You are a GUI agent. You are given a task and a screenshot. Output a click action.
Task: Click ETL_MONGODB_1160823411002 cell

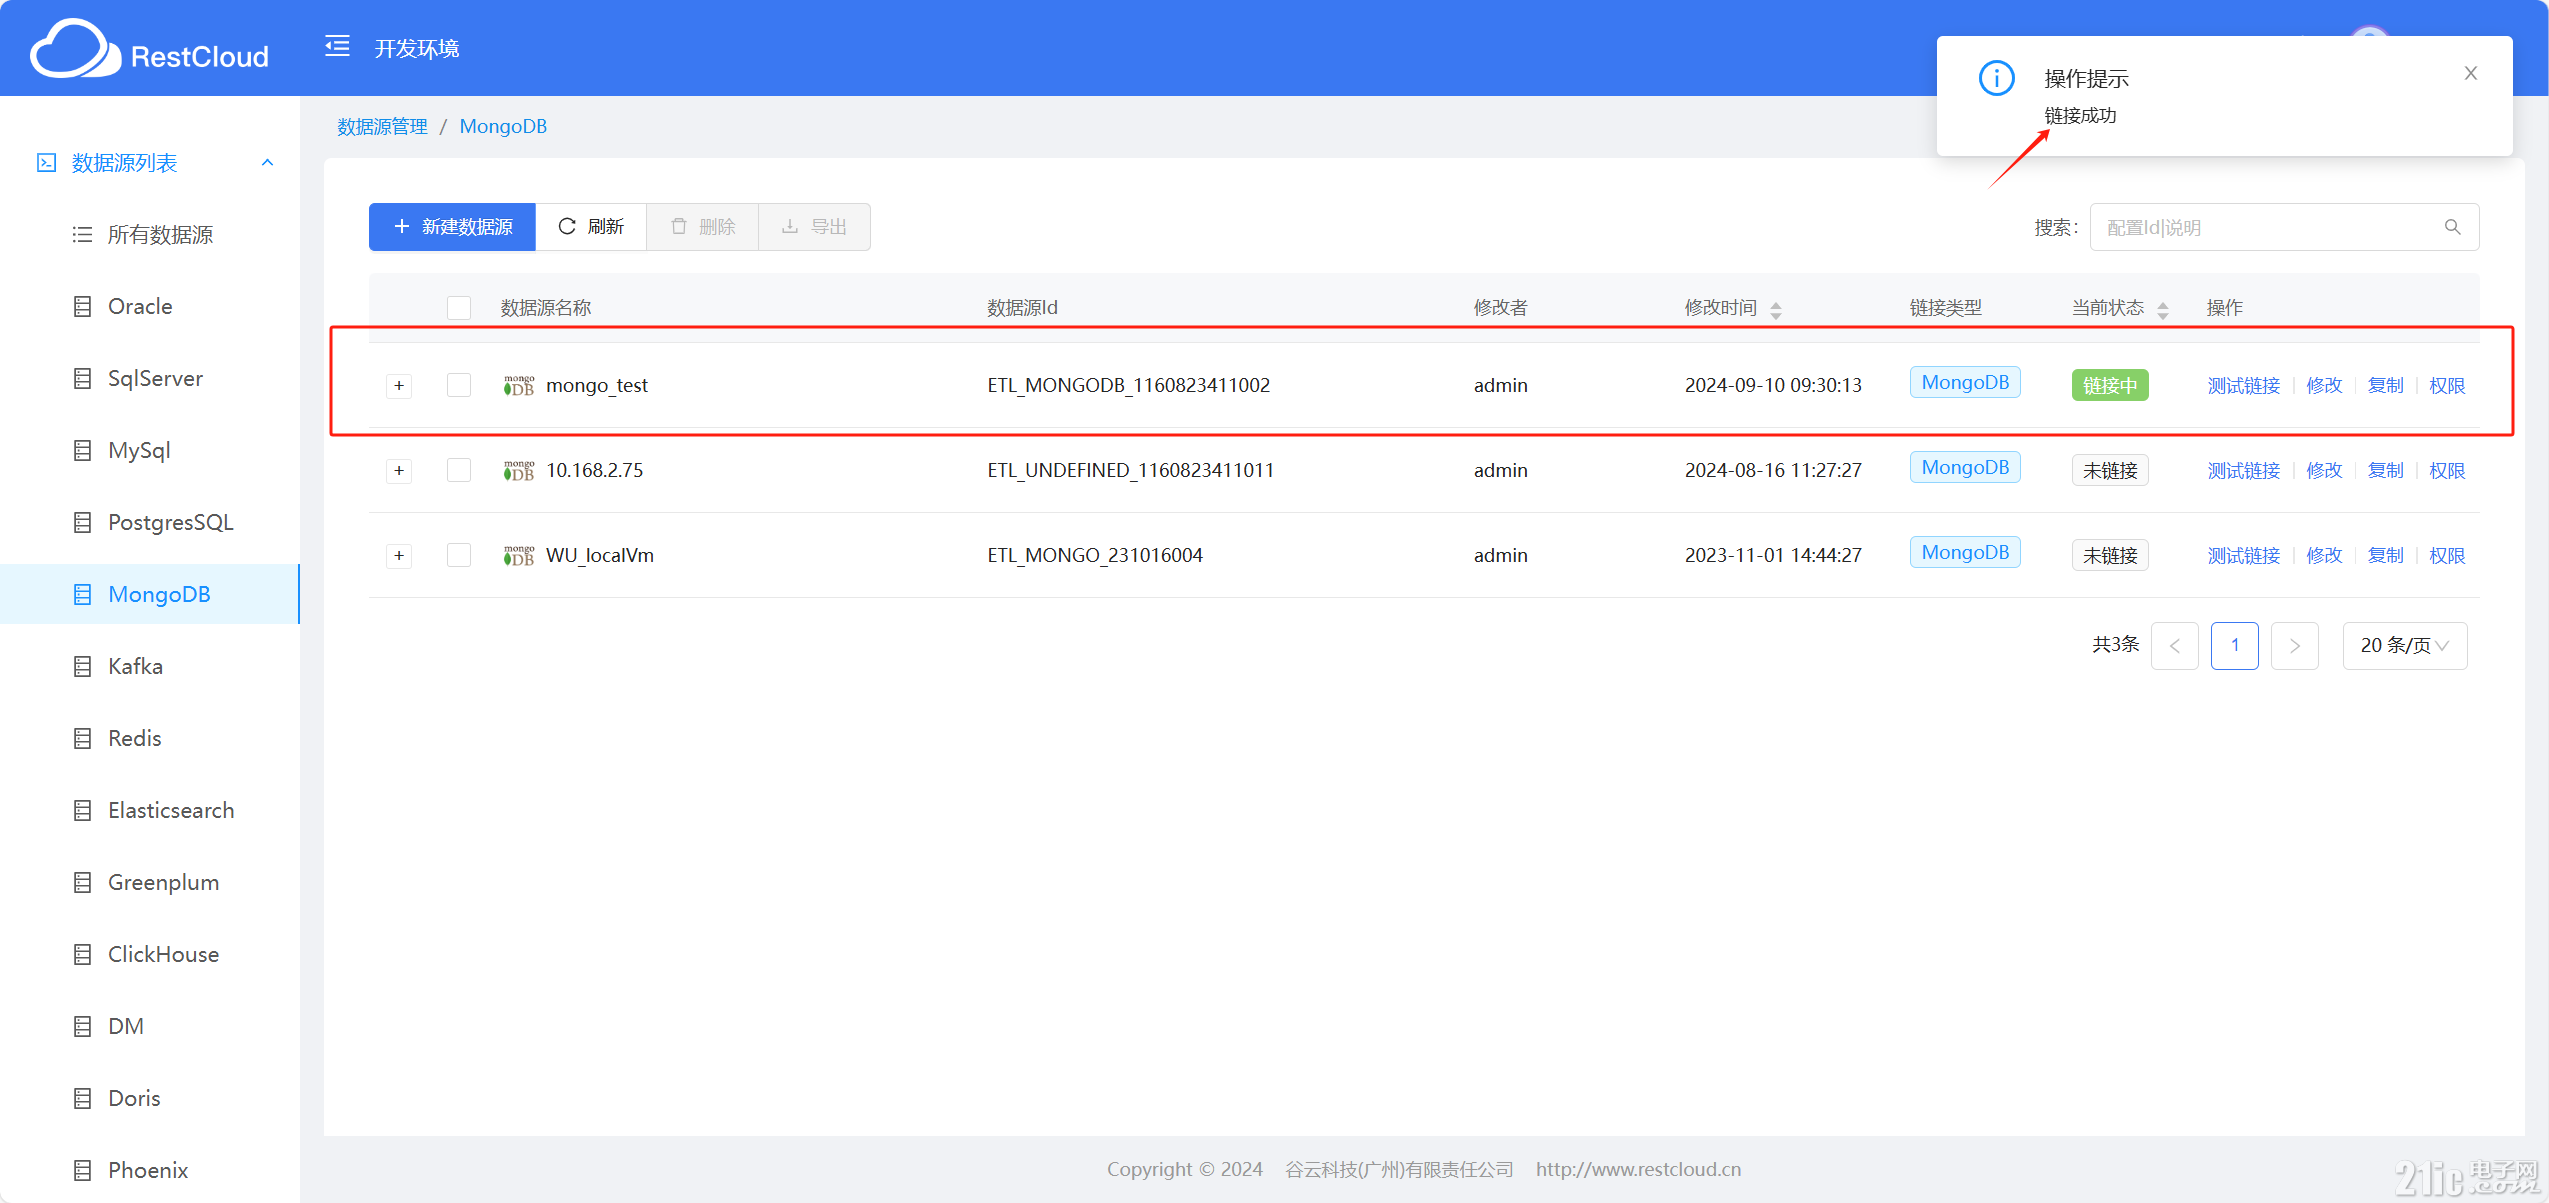(x=1128, y=385)
